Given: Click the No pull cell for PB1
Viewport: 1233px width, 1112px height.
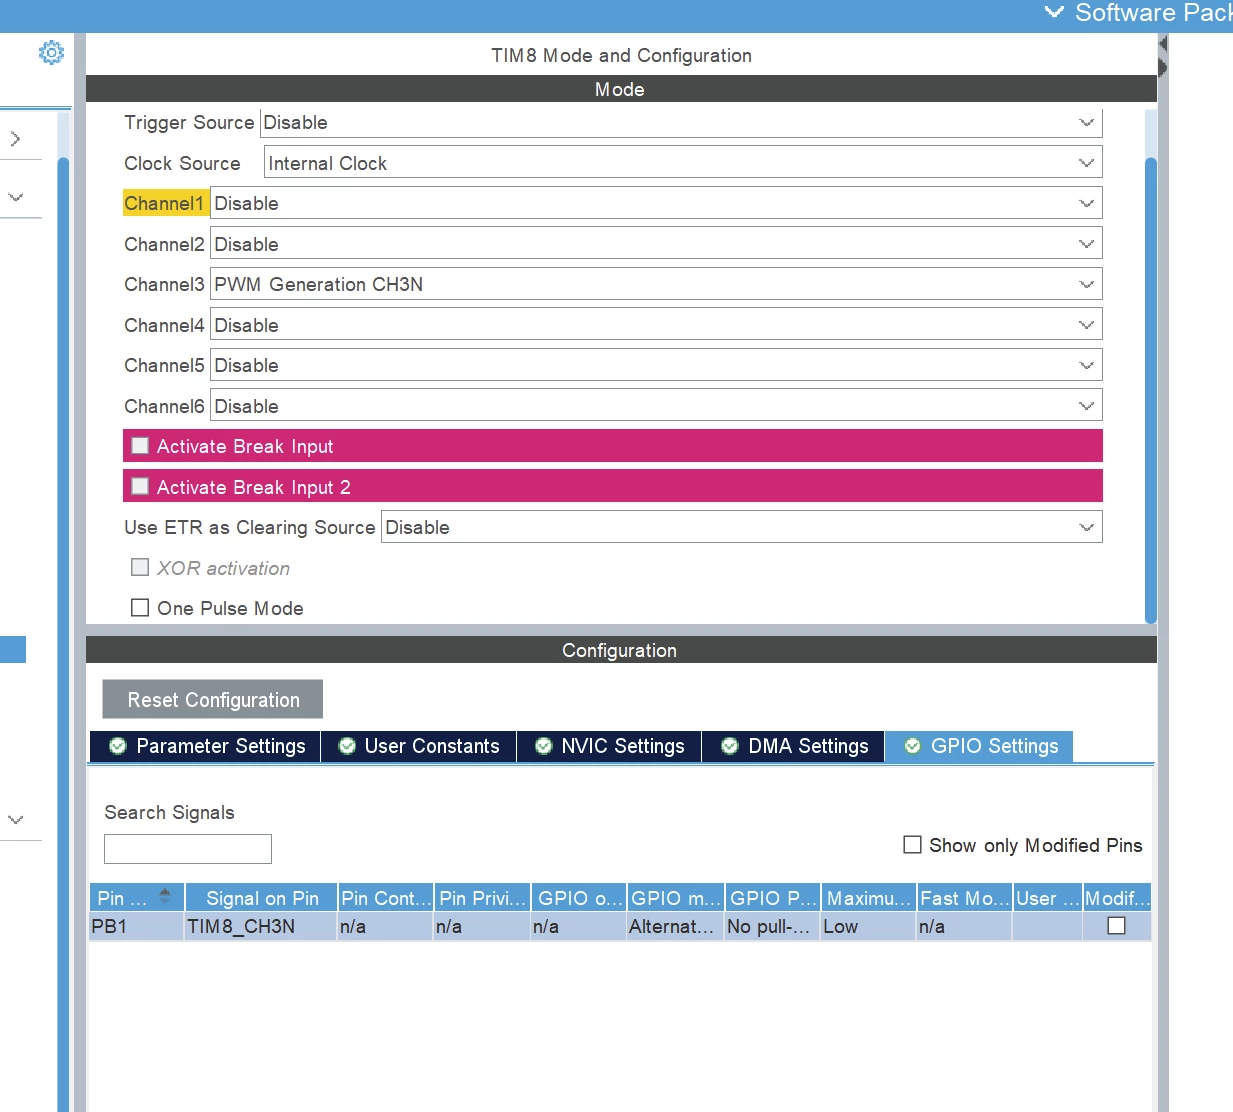Looking at the screenshot, I should coord(773,927).
